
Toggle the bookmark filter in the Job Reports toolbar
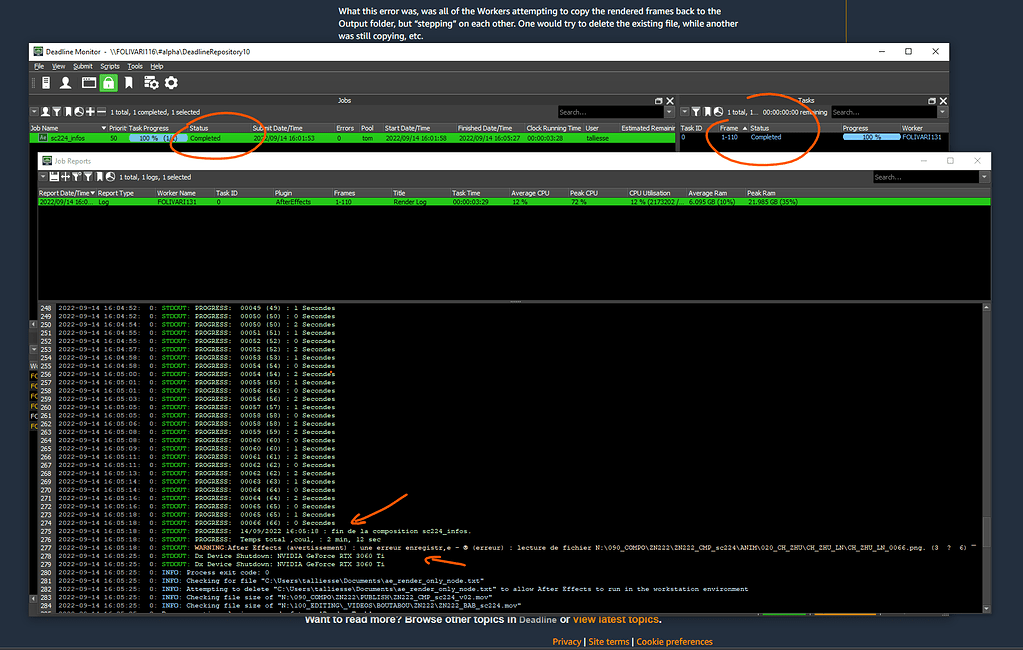99,177
